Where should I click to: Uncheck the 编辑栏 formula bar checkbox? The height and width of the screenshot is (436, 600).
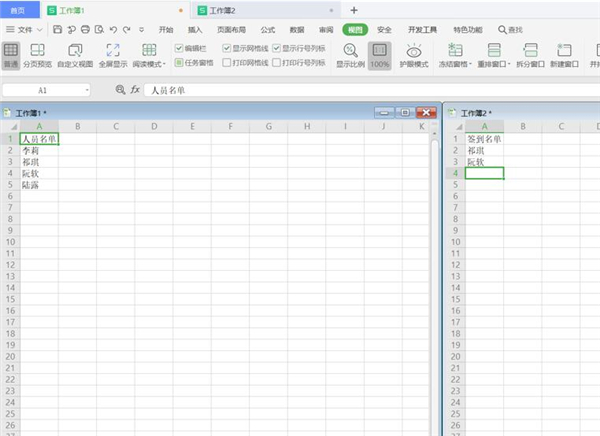179,47
